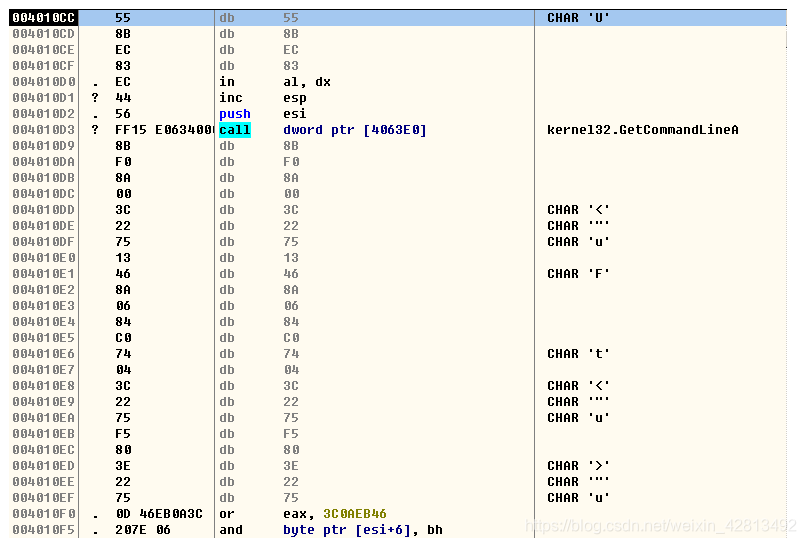This screenshot has width=806, height=544.
Task: Click the question mark at 004010D3
Action: (95, 130)
